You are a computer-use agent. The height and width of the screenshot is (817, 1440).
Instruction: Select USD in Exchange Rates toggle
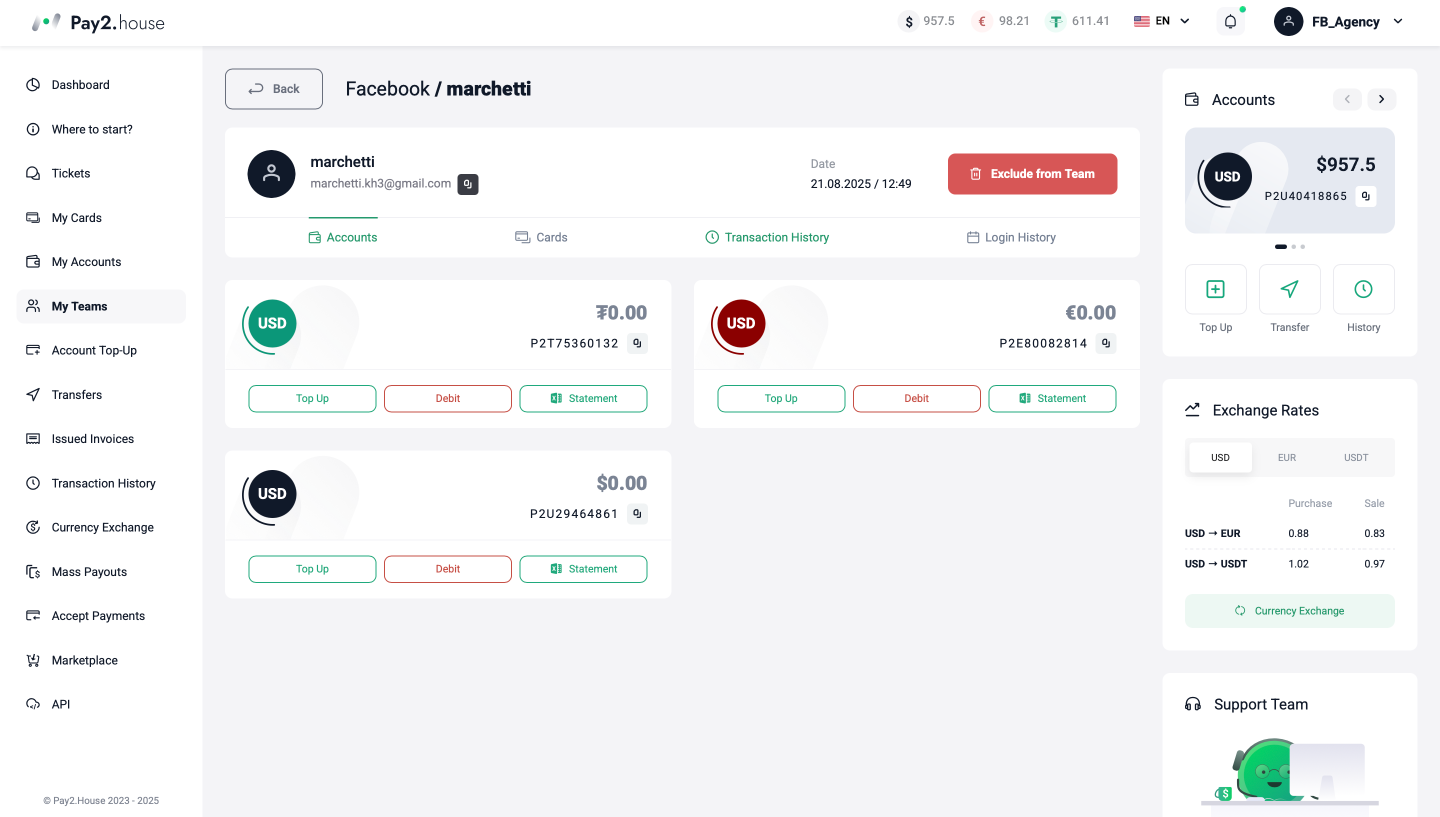coord(1220,458)
